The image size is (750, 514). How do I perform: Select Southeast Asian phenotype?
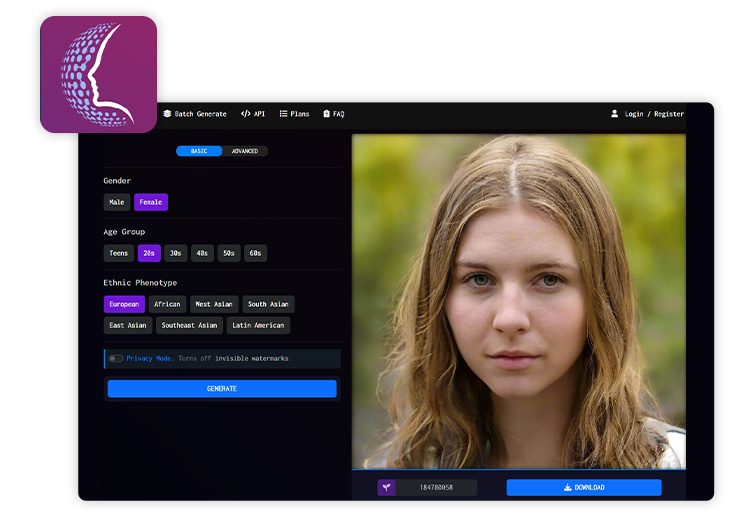[x=189, y=325]
